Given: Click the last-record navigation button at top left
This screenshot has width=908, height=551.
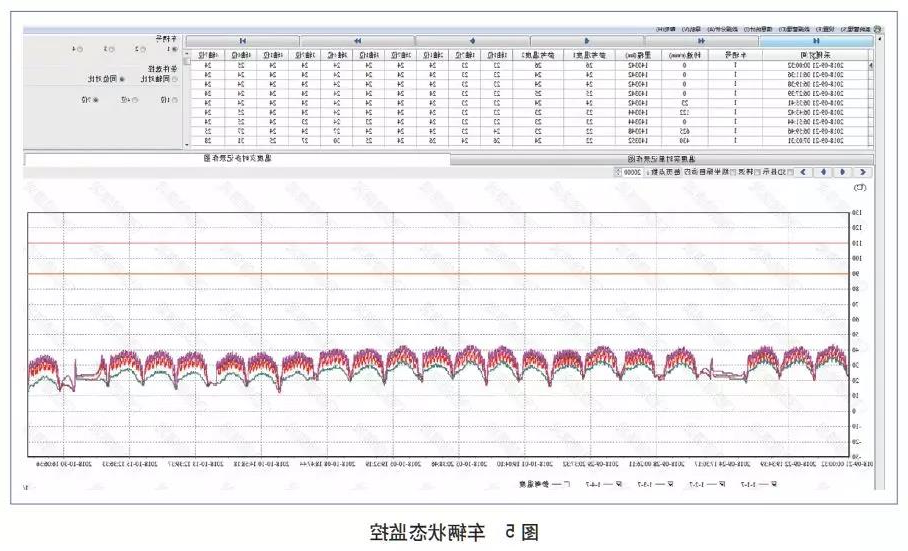Looking at the screenshot, I should coord(242,40).
